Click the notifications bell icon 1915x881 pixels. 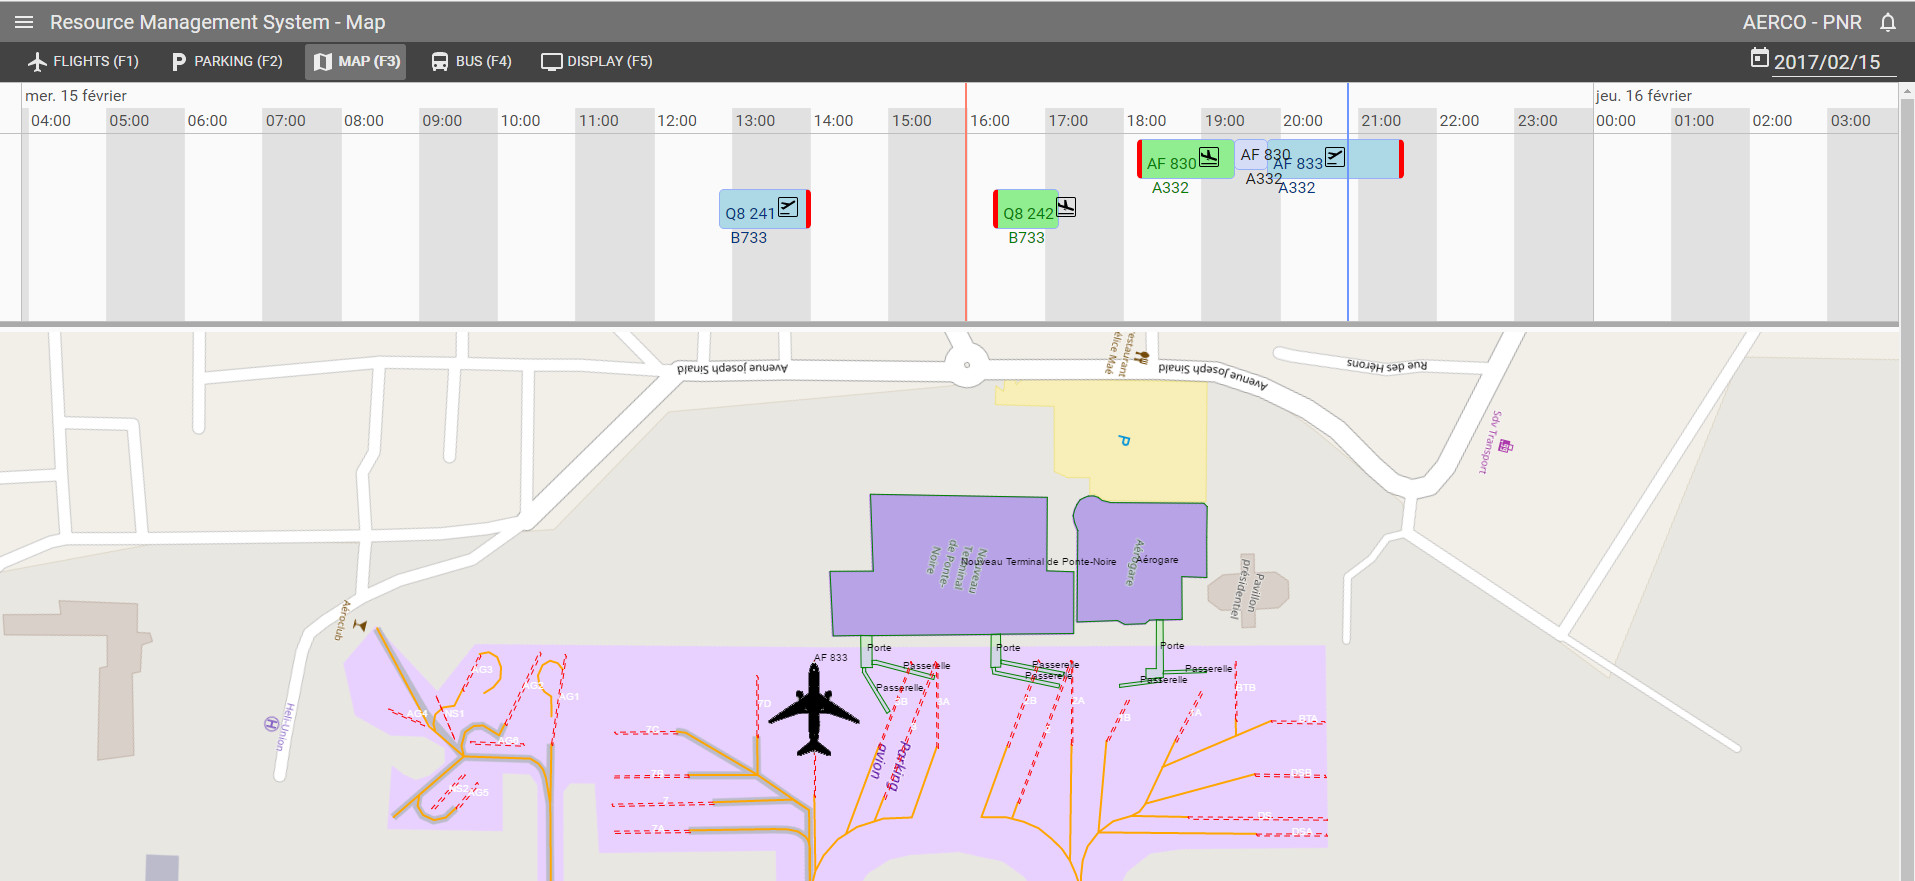[x=1888, y=22]
